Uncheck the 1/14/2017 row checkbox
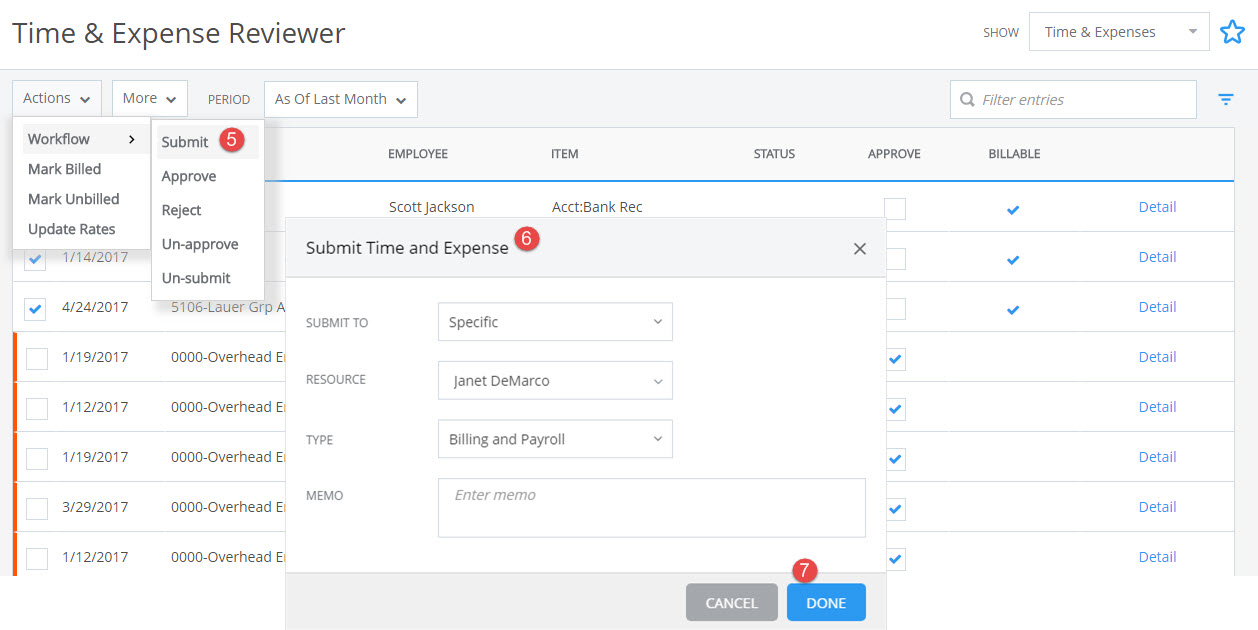 tap(36, 258)
